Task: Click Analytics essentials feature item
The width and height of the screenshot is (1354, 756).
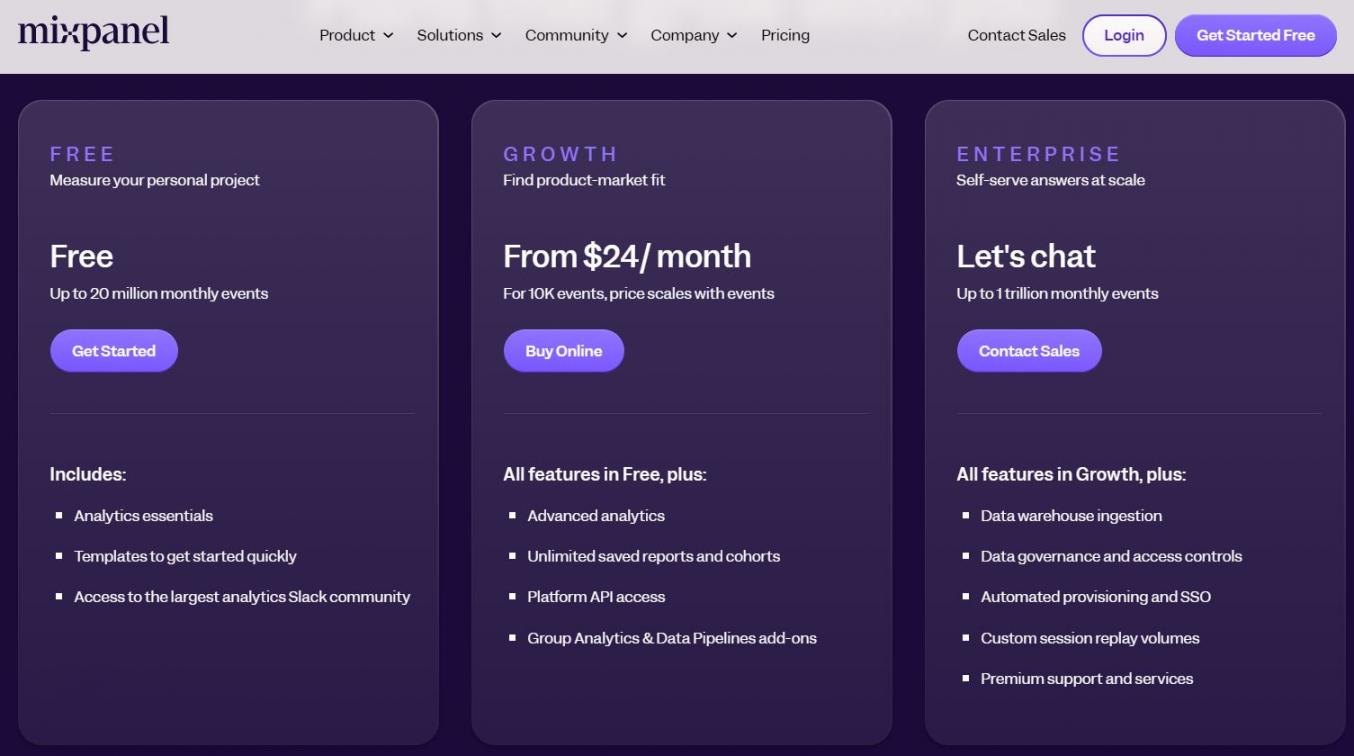Action: point(143,516)
